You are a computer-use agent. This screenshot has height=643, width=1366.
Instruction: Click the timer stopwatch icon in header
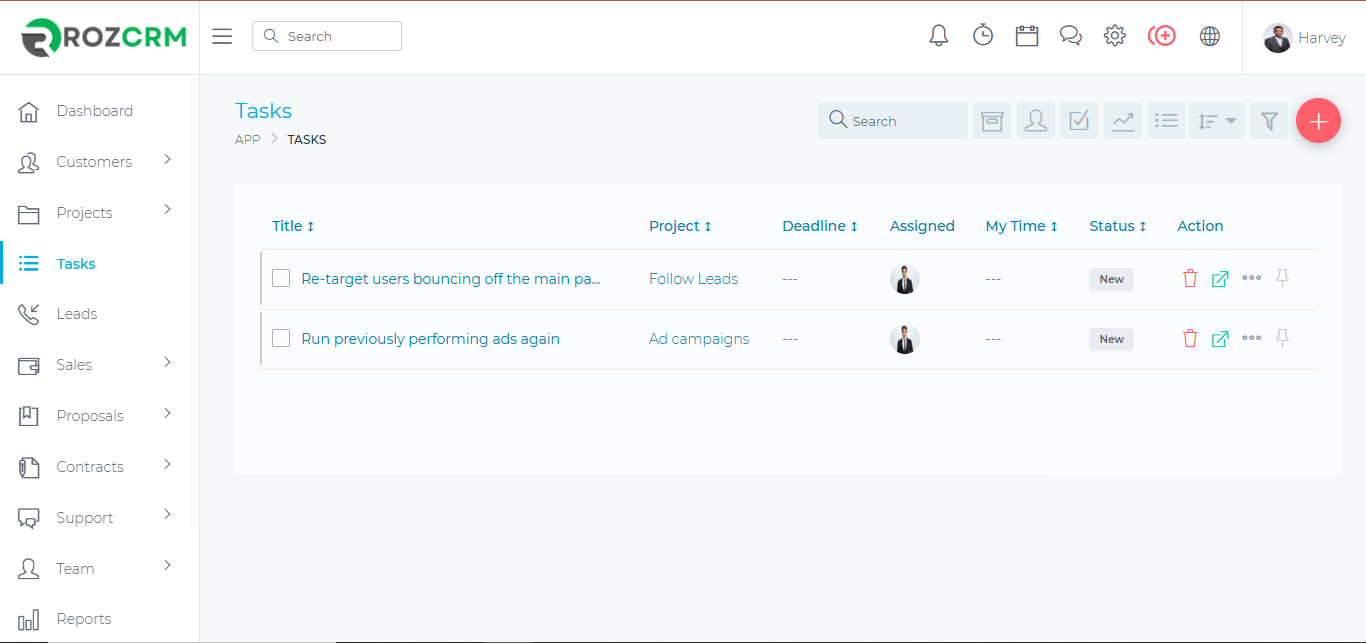(983, 36)
